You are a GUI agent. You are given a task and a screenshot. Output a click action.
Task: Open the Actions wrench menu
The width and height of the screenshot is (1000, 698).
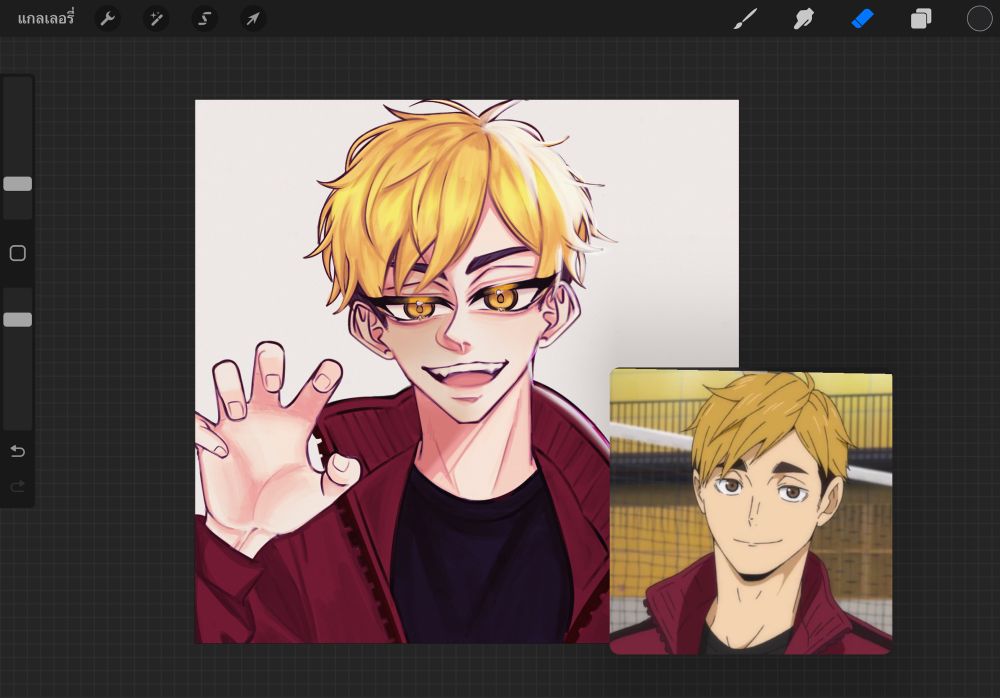click(107, 19)
